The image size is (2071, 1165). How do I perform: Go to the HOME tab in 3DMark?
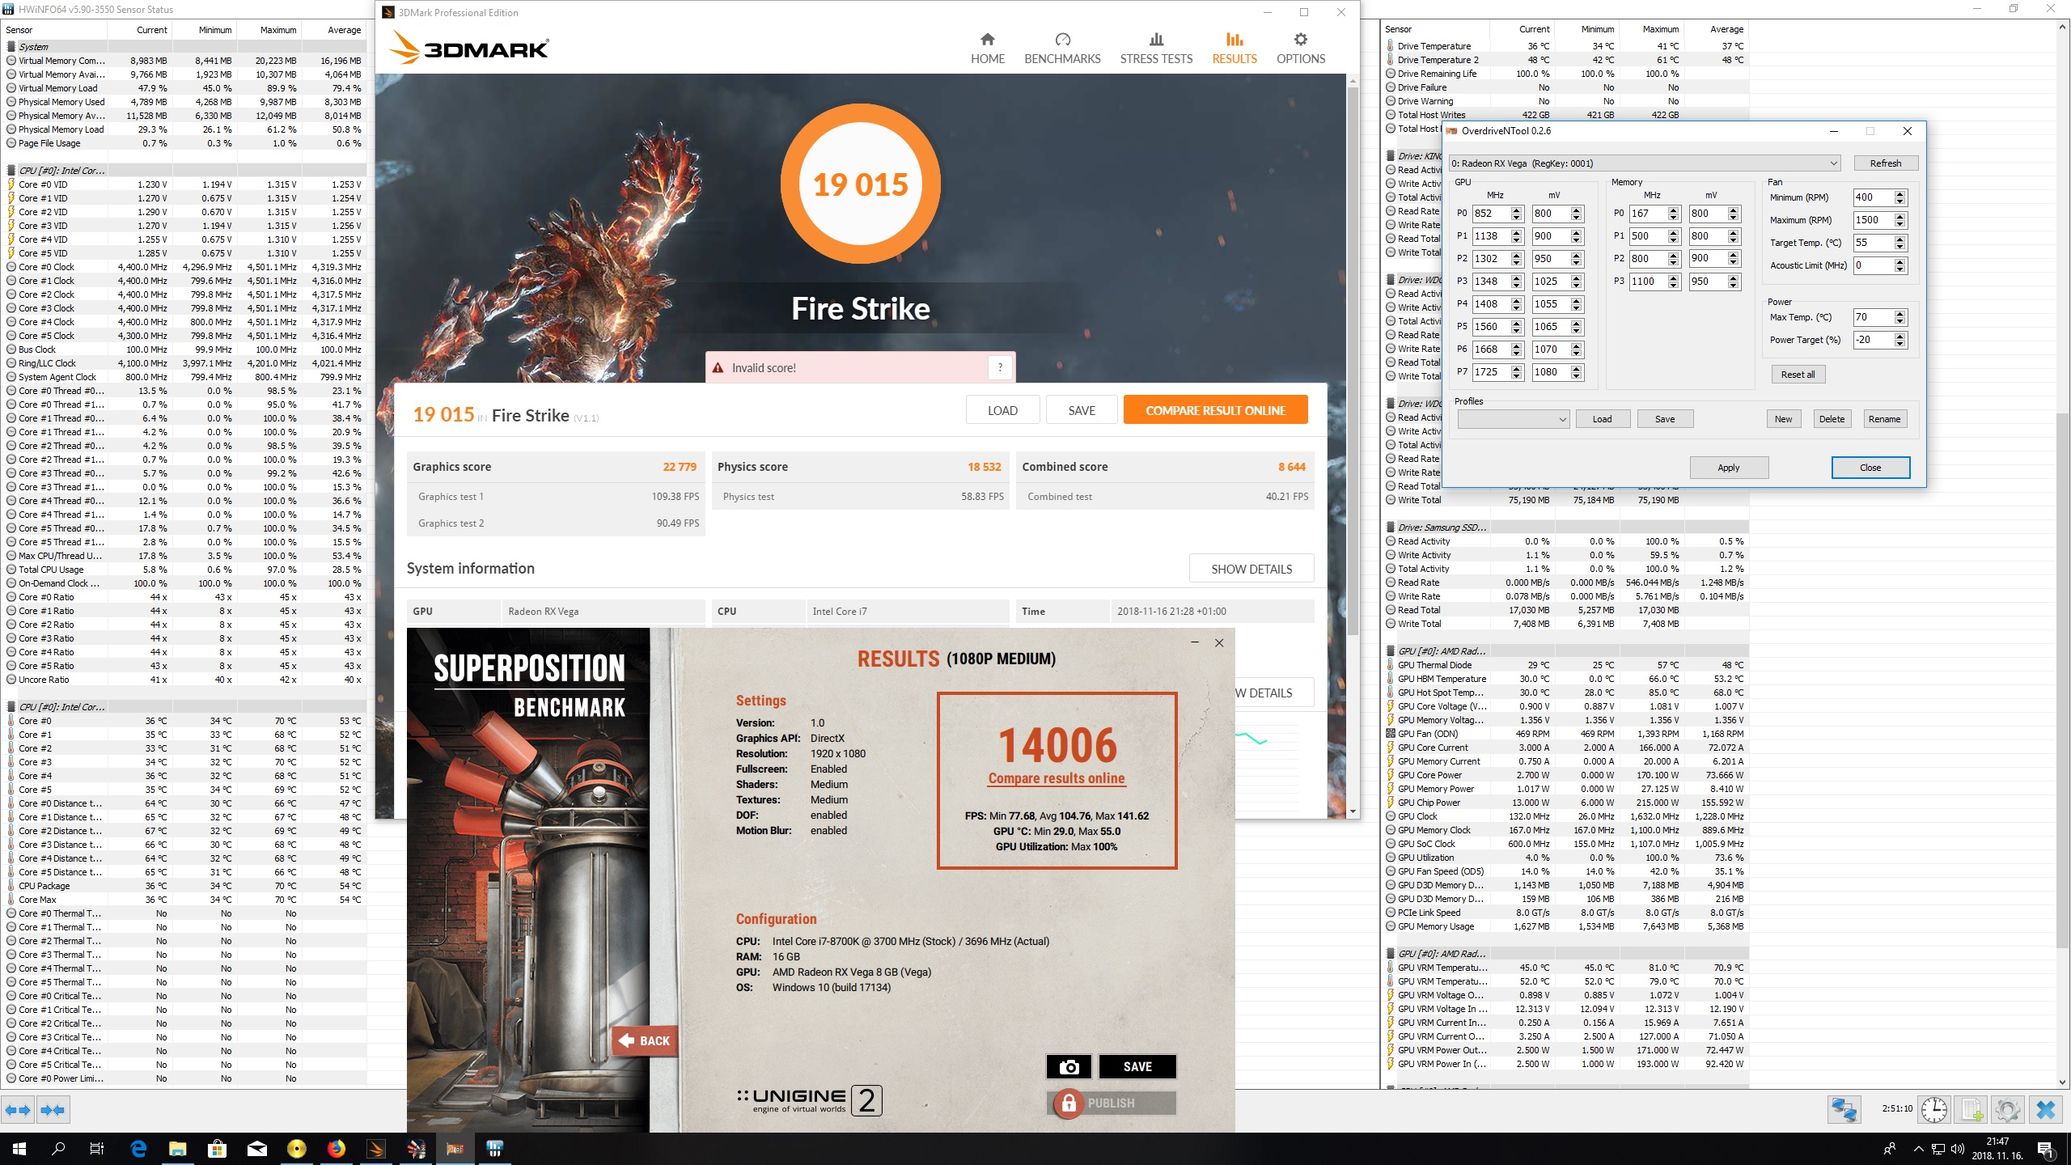(987, 48)
